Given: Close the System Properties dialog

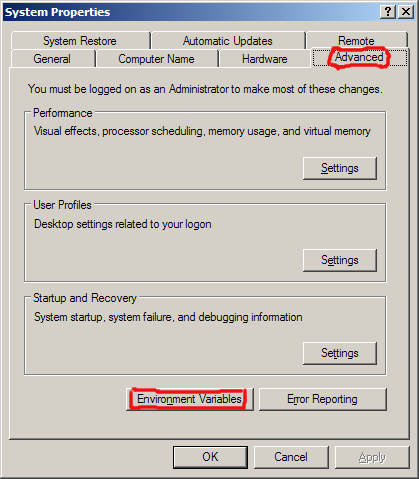Looking at the screenshot, I should click(x=406, y=12).
